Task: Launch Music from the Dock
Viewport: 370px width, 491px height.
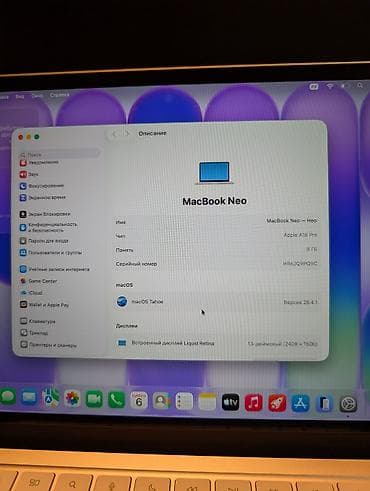Action: coord(254,403)
